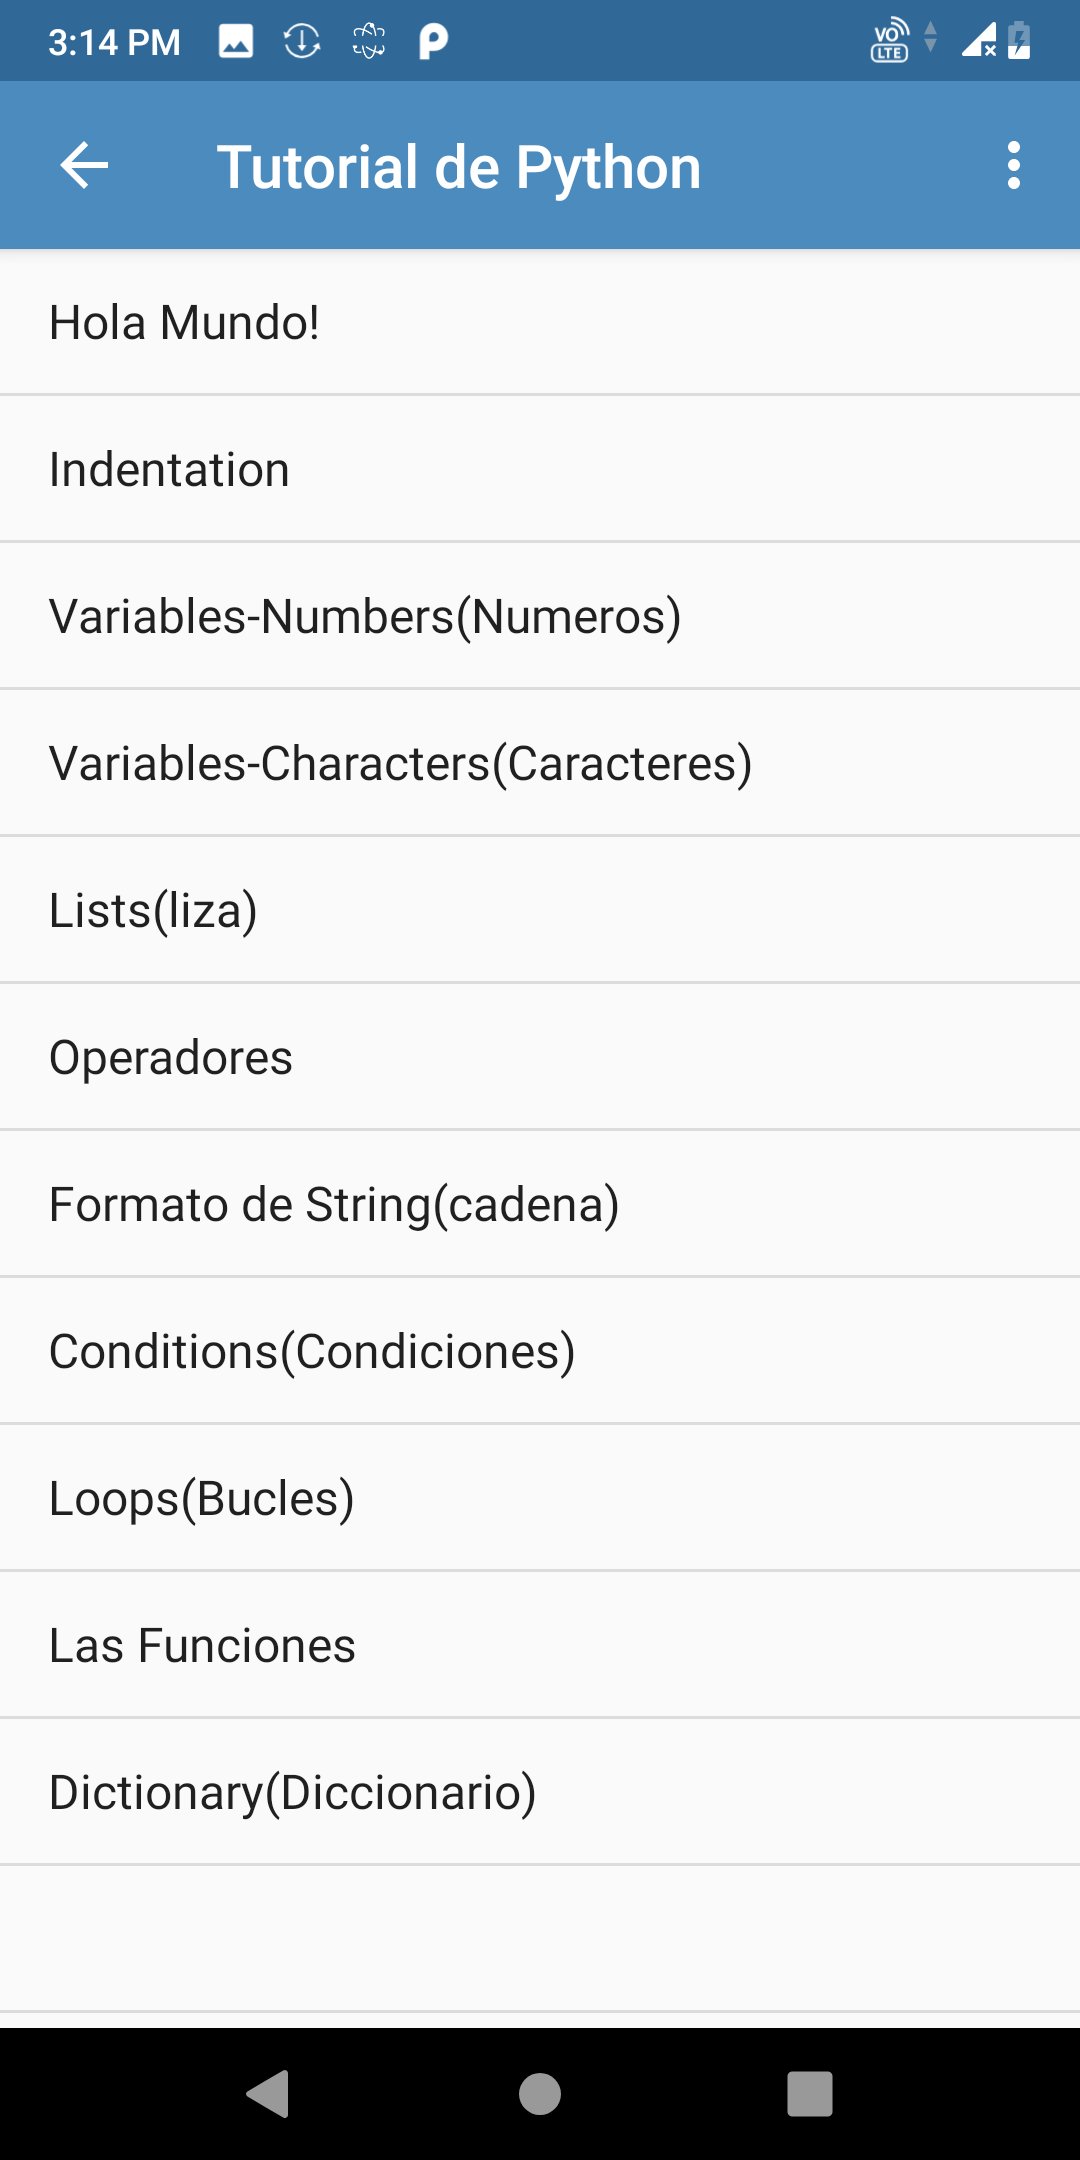Choose Variables-Characters(Caracteres) lesson

click(540, 764)
